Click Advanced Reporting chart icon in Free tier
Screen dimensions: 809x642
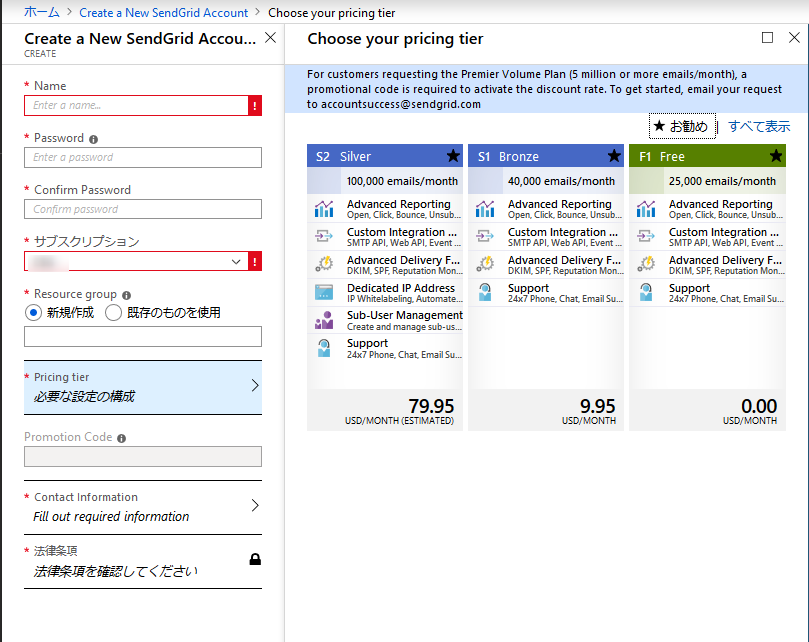tap(646, 208)
